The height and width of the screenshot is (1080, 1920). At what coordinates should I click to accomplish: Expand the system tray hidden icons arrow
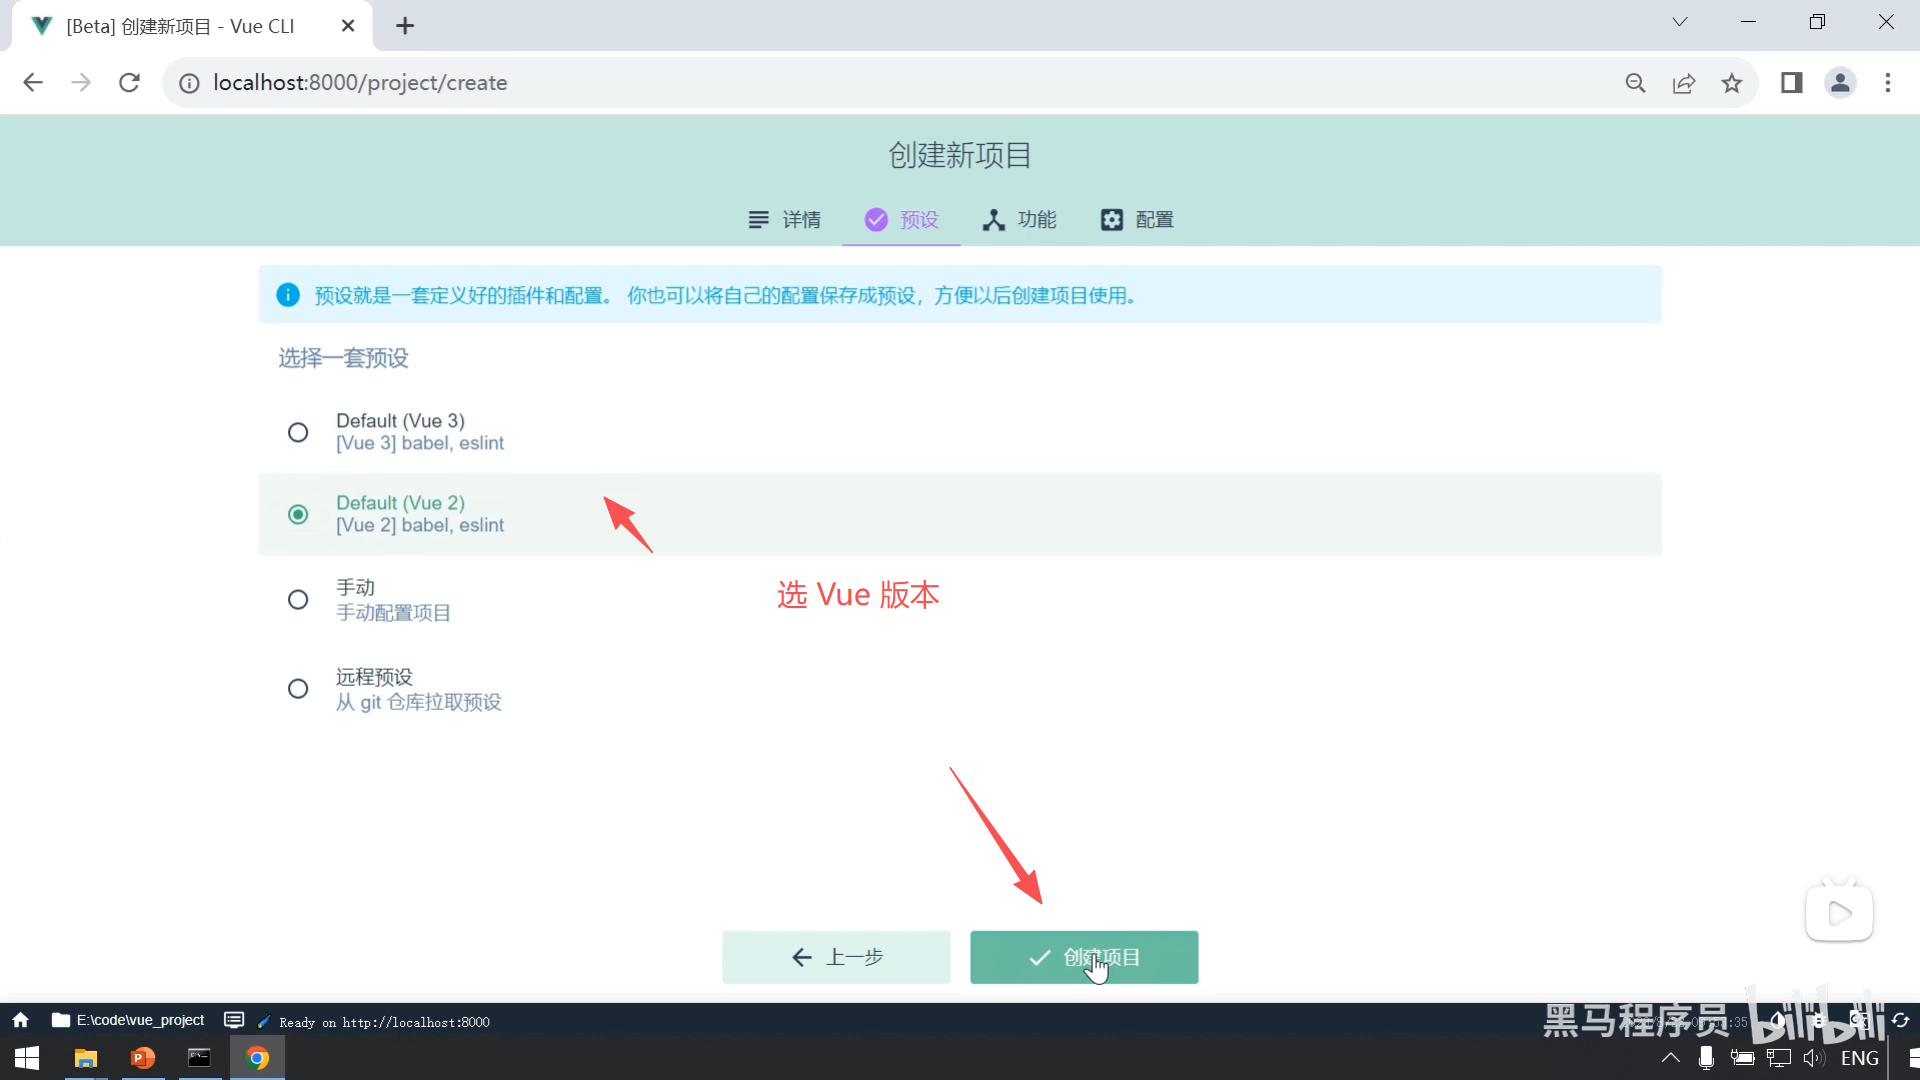(1670, 1058)
